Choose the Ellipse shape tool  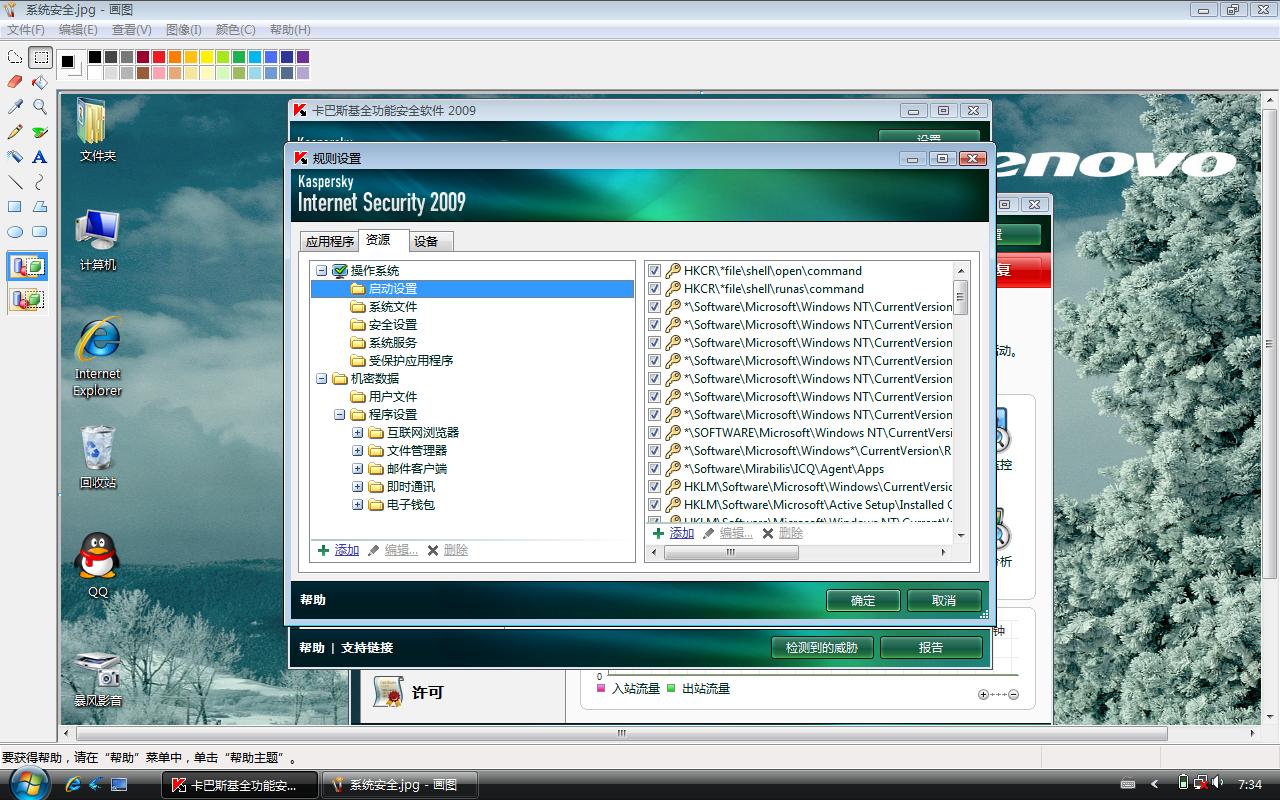(x=15, y=232)
